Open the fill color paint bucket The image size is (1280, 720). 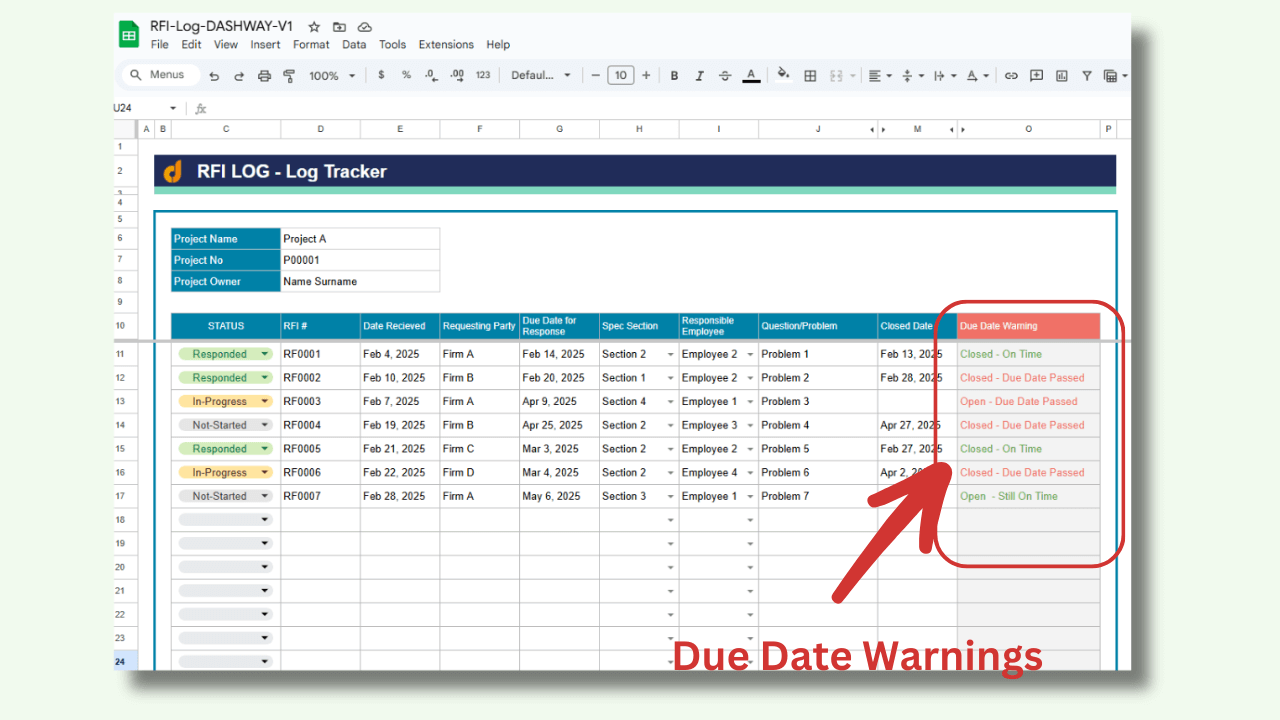783,75
